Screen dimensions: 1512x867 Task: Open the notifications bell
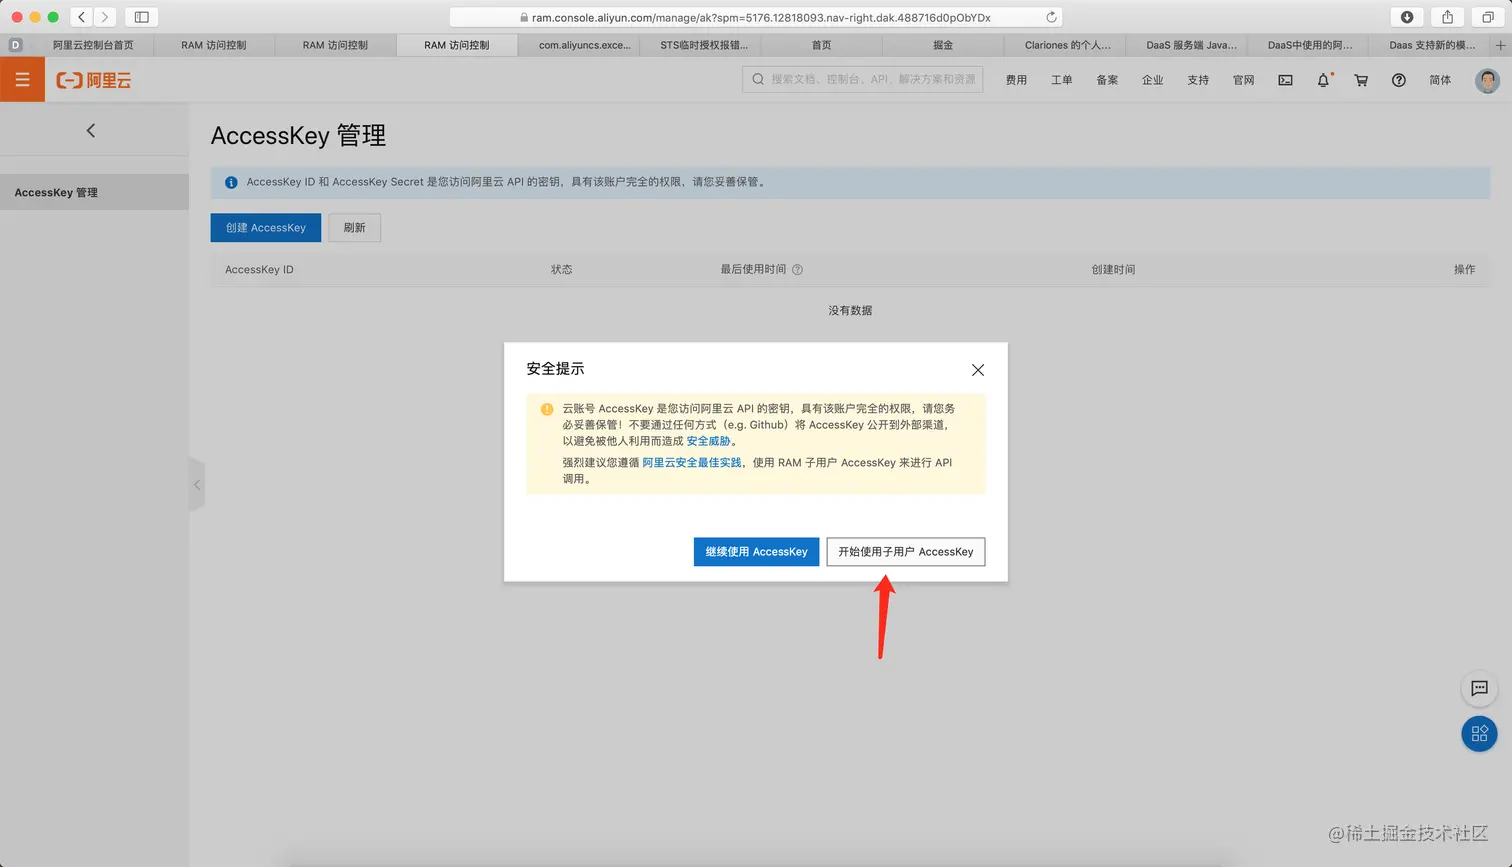[1323, 80]
